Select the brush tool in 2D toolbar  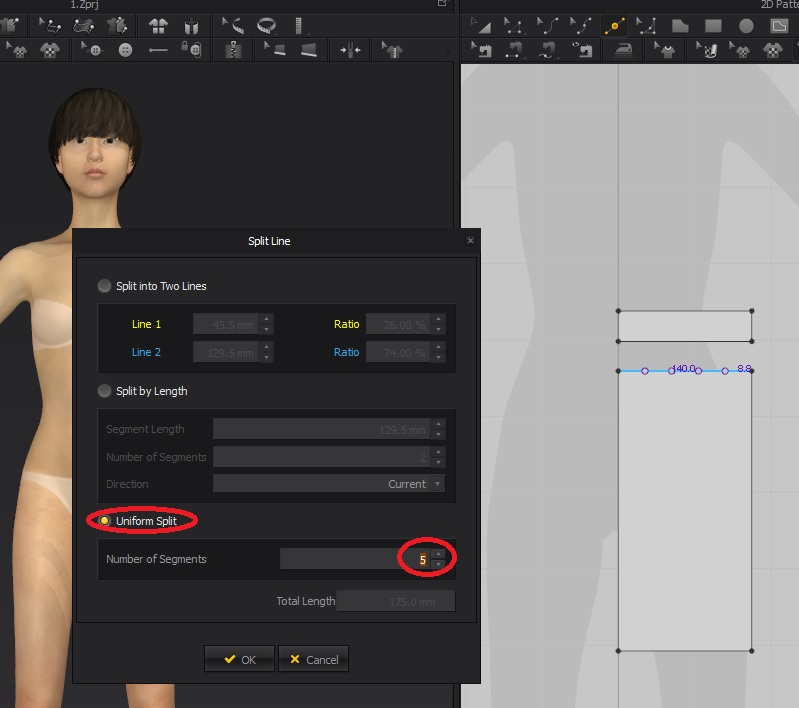pos(706,49)
